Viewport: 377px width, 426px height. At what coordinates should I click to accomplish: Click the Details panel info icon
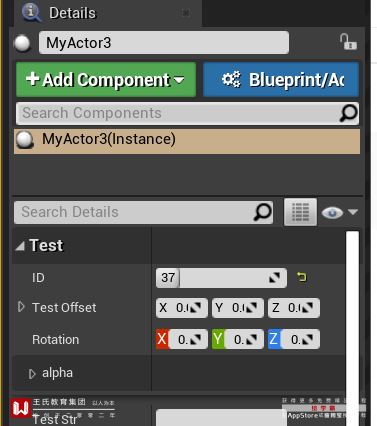(x=31, y=12)
